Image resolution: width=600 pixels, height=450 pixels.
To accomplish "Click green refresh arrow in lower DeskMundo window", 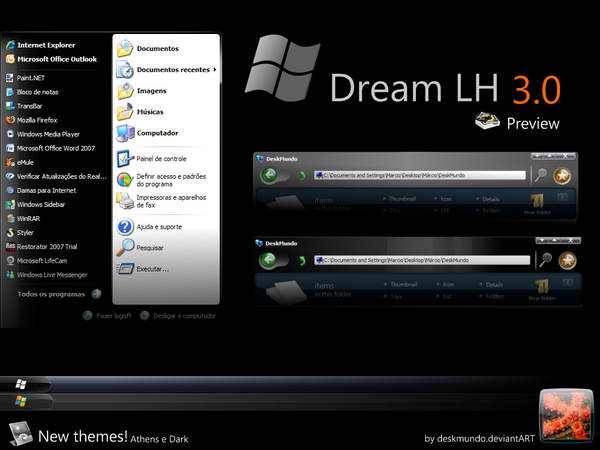I will point(302,261).
